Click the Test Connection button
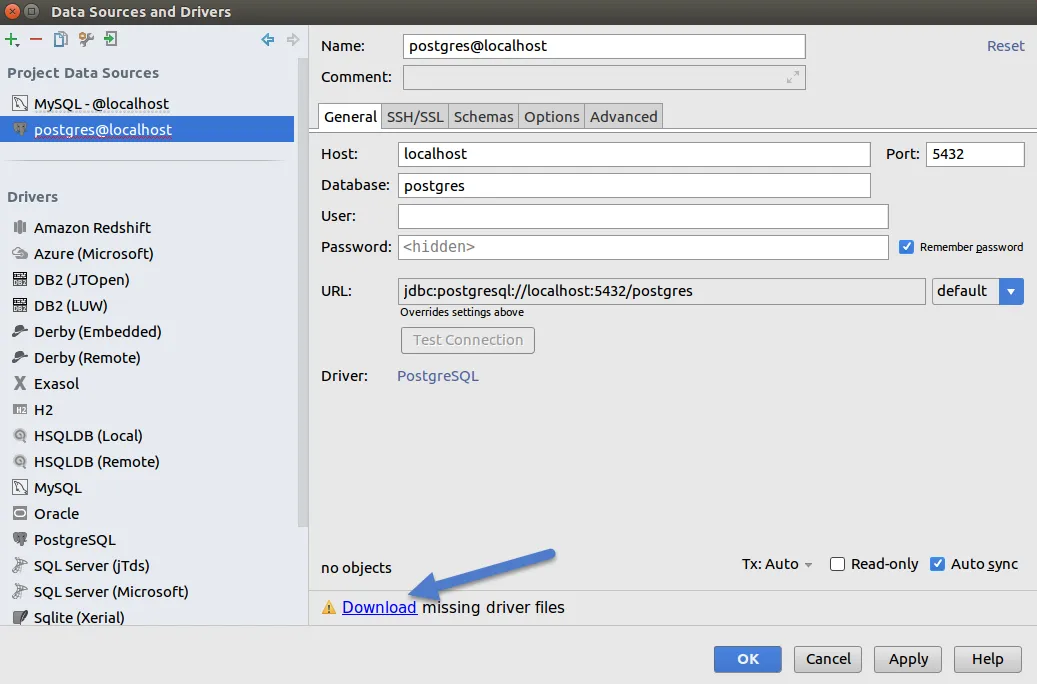Image resolution: width=1037 pixels, height=684 pixels. [x=468, y=340]
